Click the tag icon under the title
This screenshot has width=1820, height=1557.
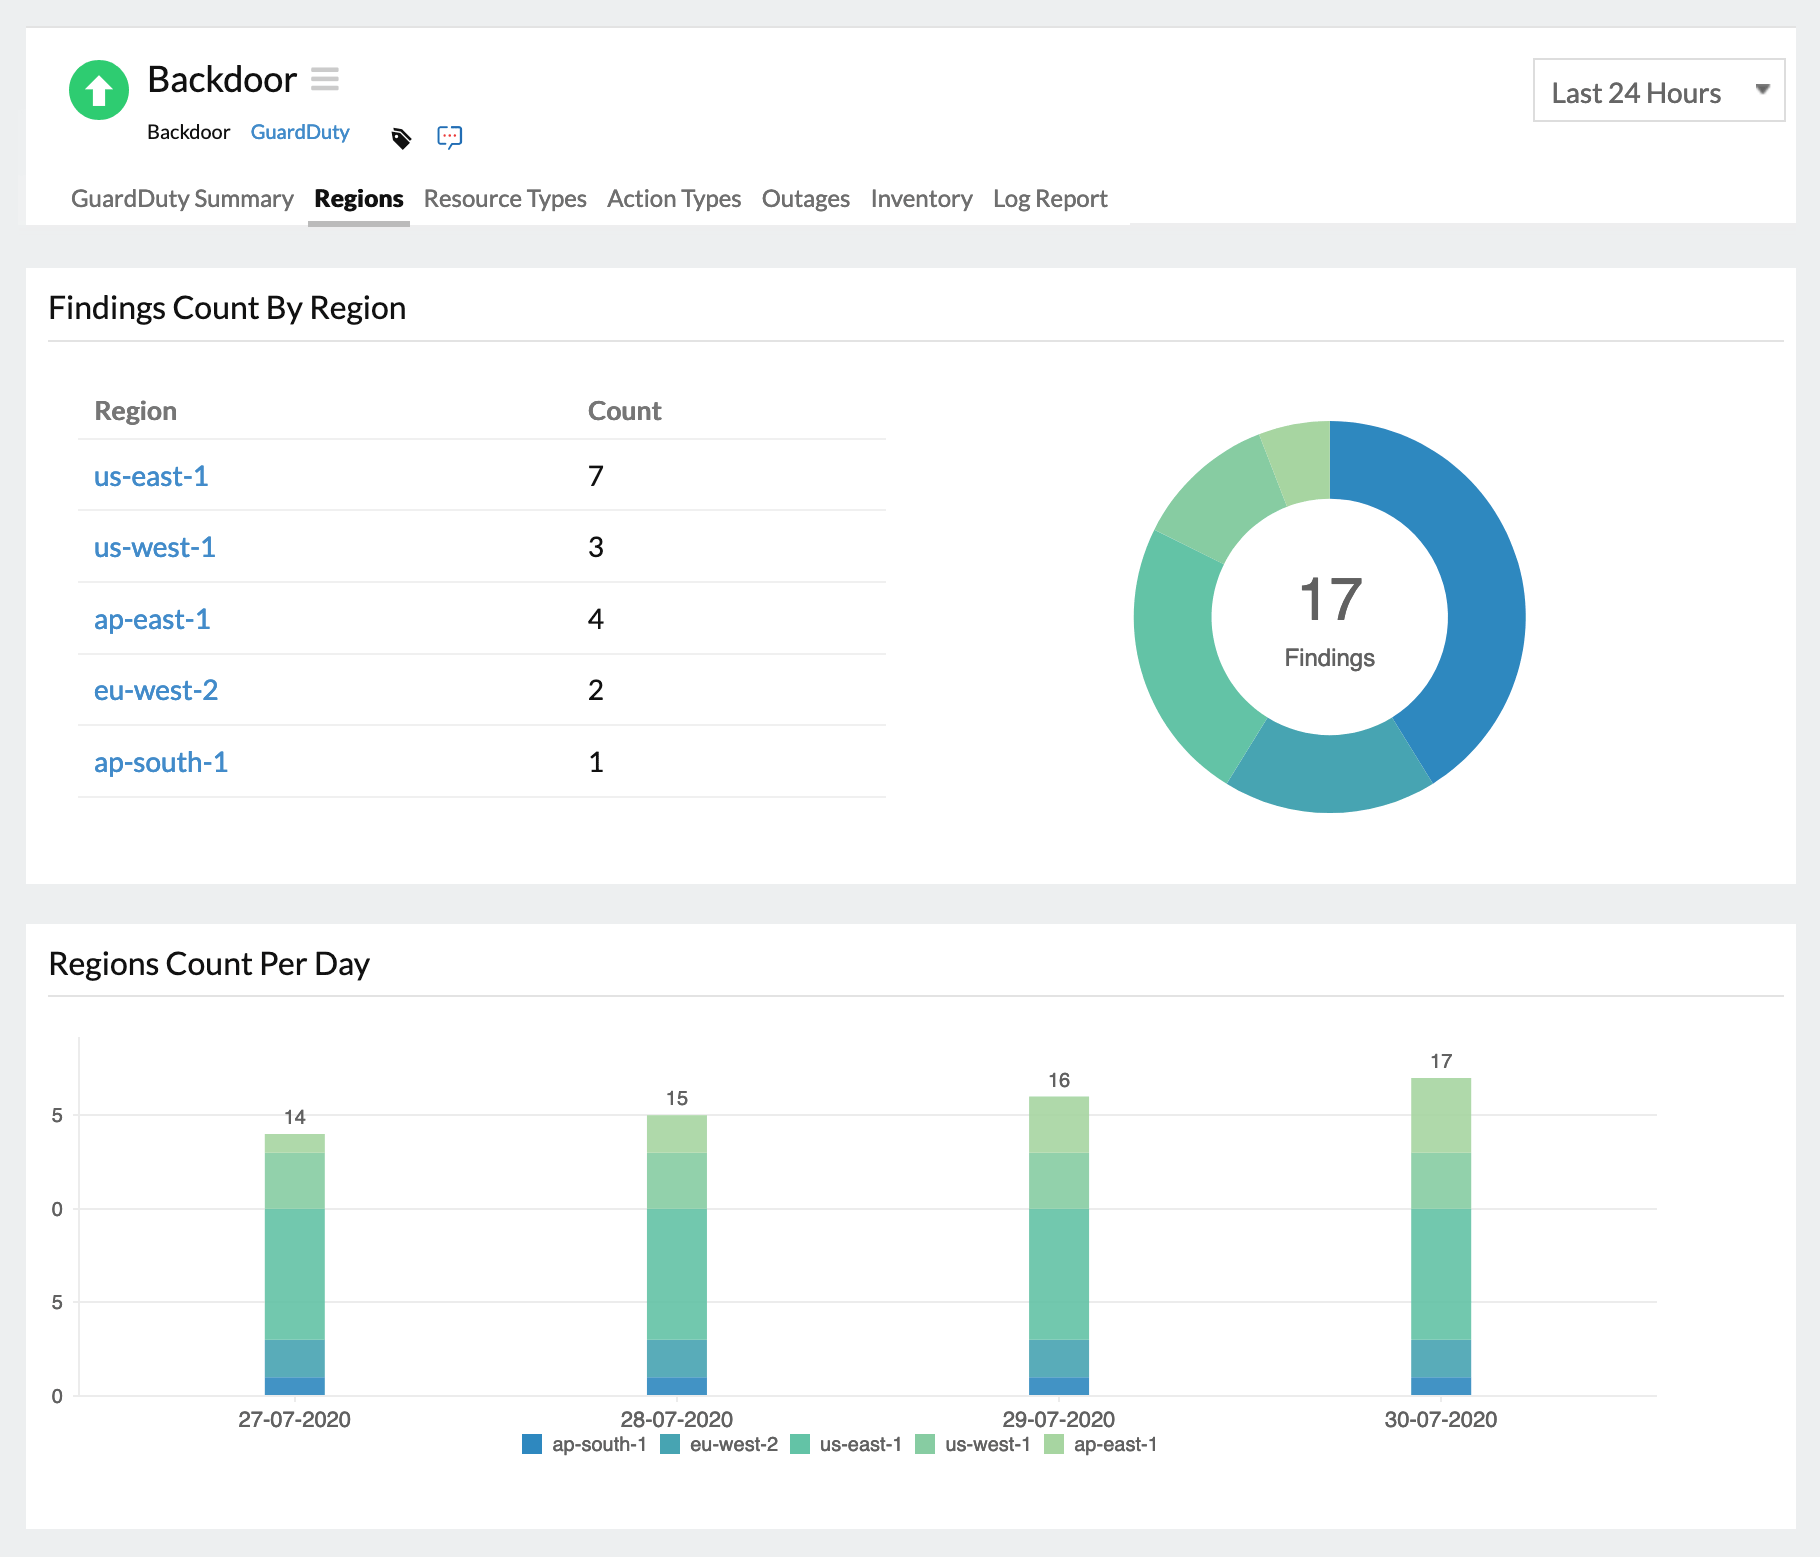(x=401, y=137)
